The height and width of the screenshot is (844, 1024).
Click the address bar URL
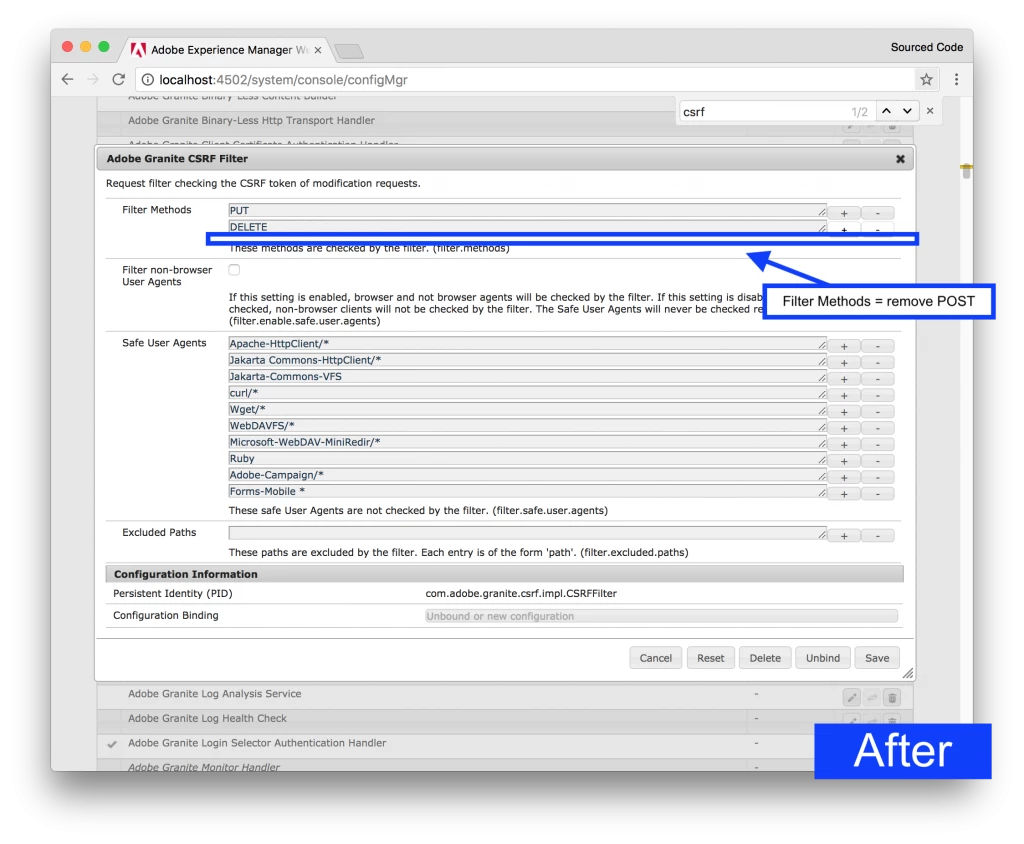pyautogui.click(x=283, y=80)
